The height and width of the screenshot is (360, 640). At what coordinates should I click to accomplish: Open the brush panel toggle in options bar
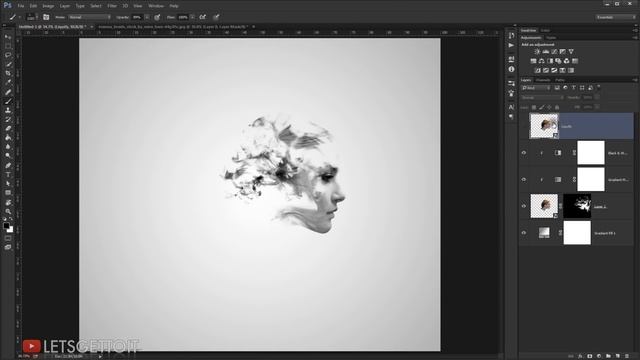coord(46,17)
